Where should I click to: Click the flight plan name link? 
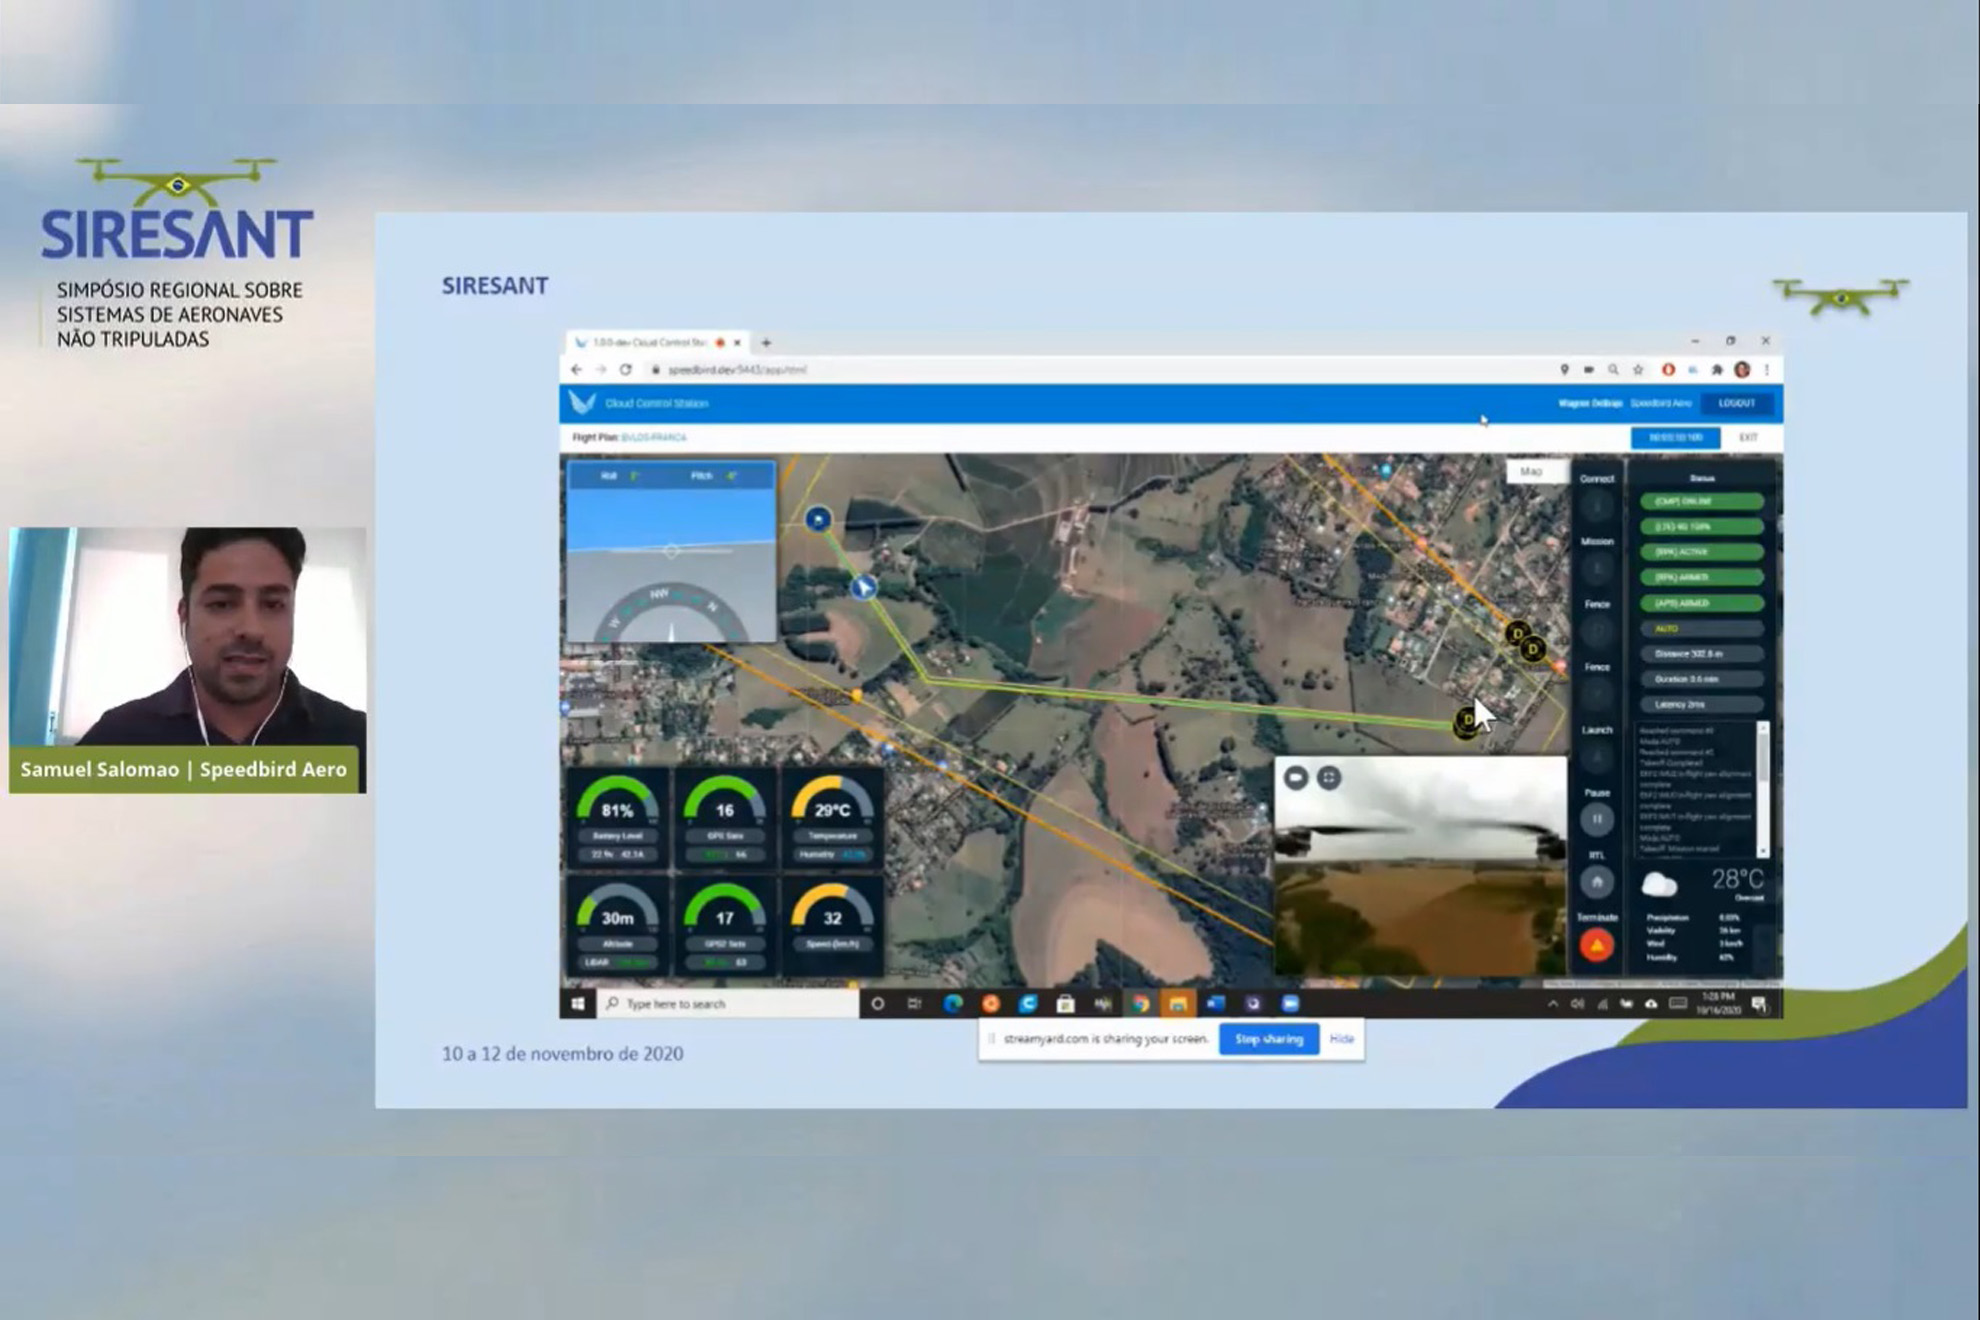(x=654, y=437)
